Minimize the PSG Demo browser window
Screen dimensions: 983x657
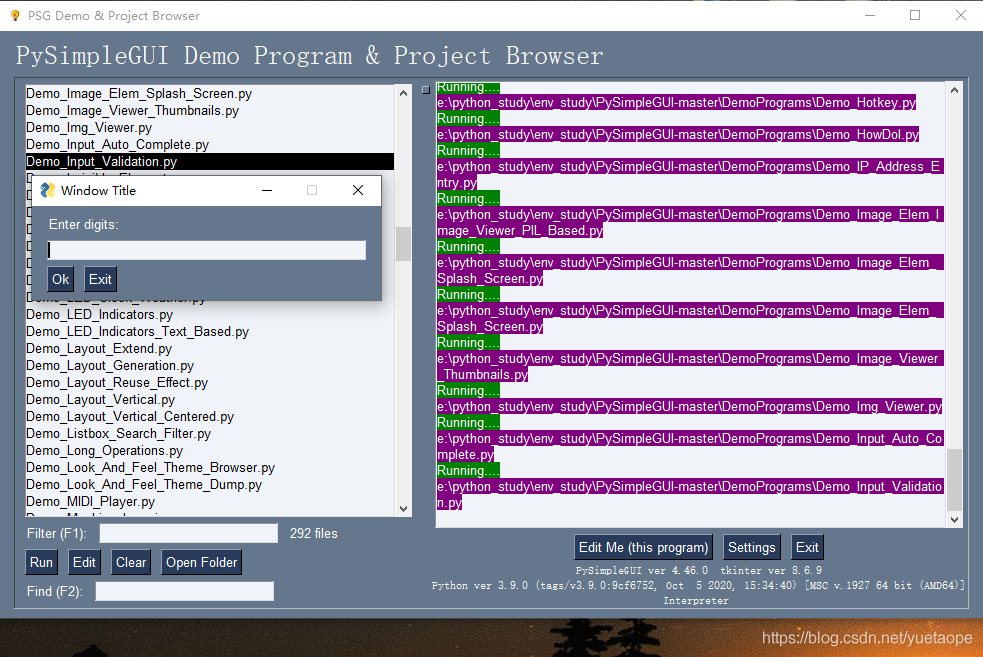coord(870,15)
